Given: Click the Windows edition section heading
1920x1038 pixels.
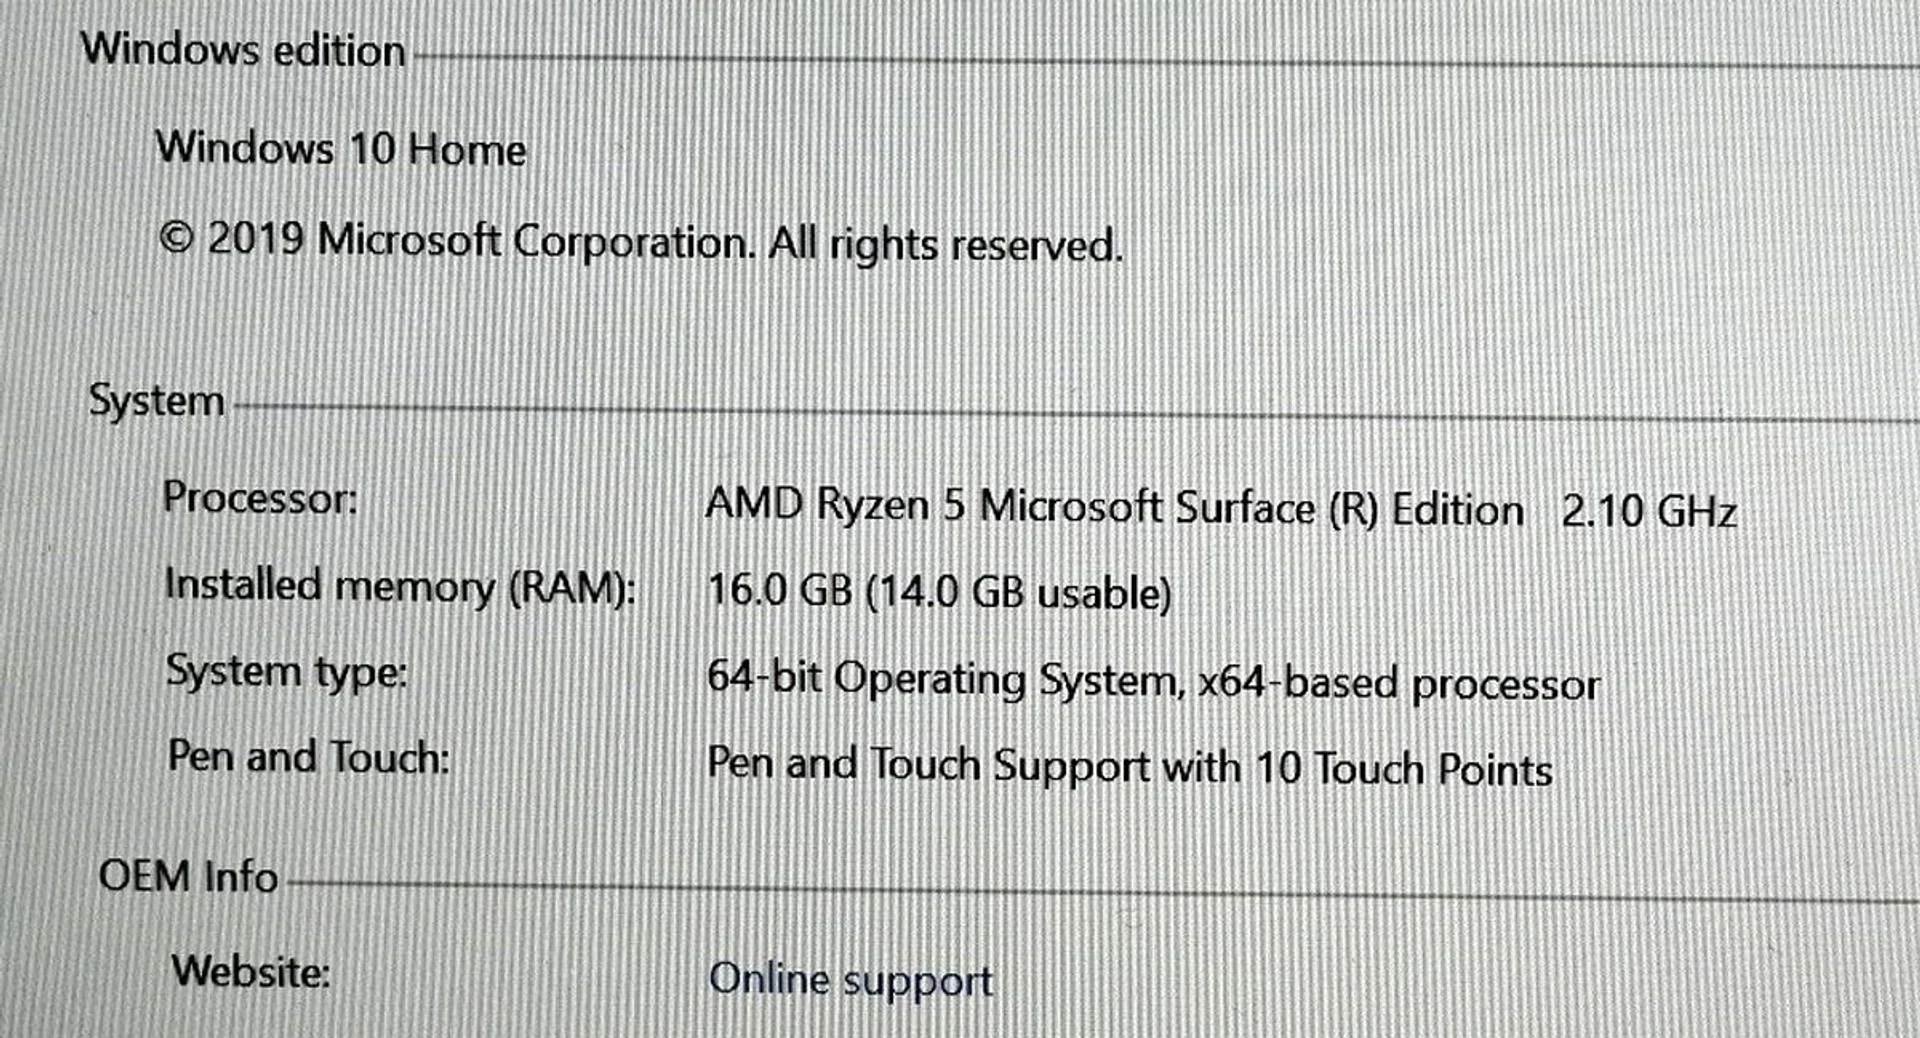Looking at the screenshot, I should point(243,50).
